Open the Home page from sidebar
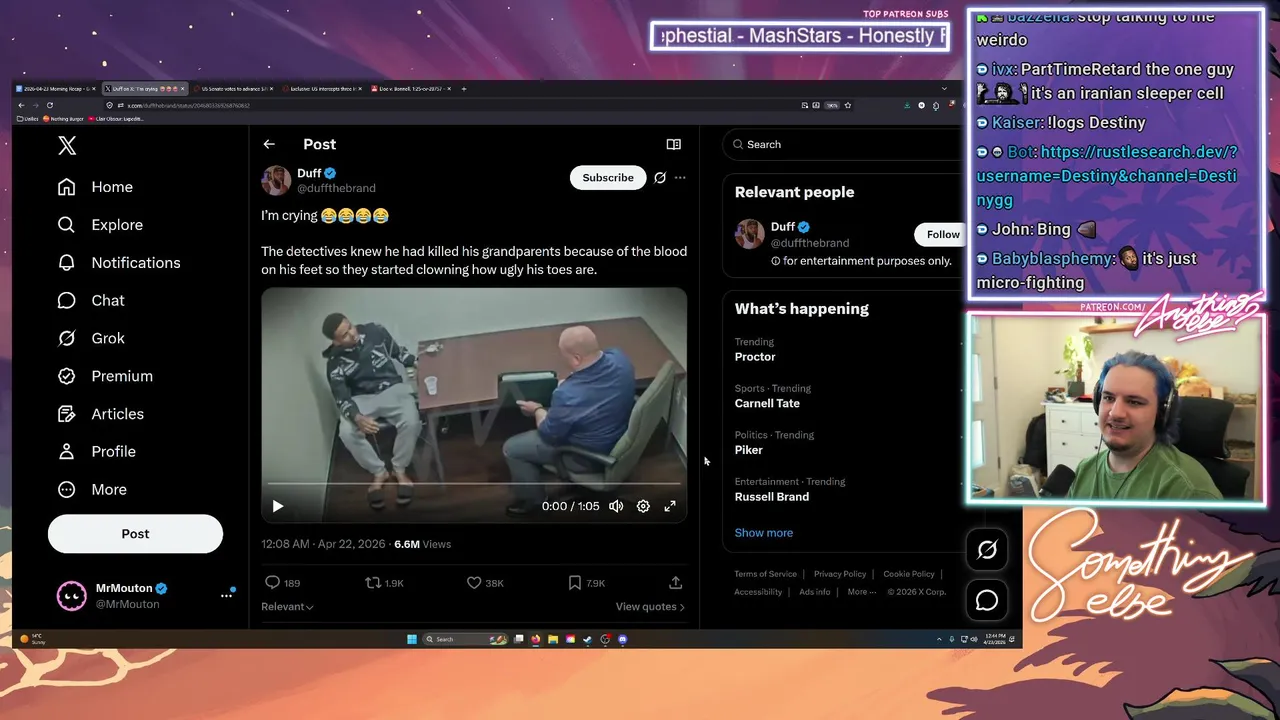Image resolution: width=1280 pixels, height=720 pixels. (x=95, y=187)
